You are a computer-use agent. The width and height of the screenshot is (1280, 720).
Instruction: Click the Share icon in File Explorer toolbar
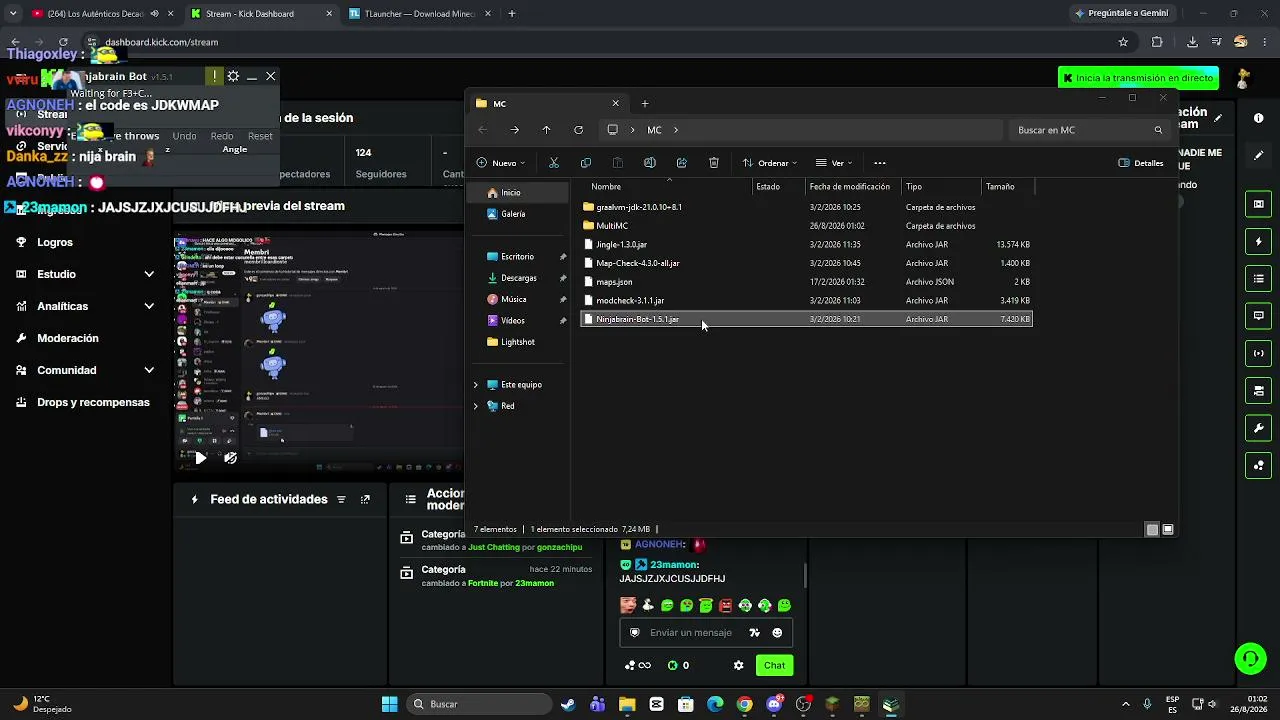681,163
